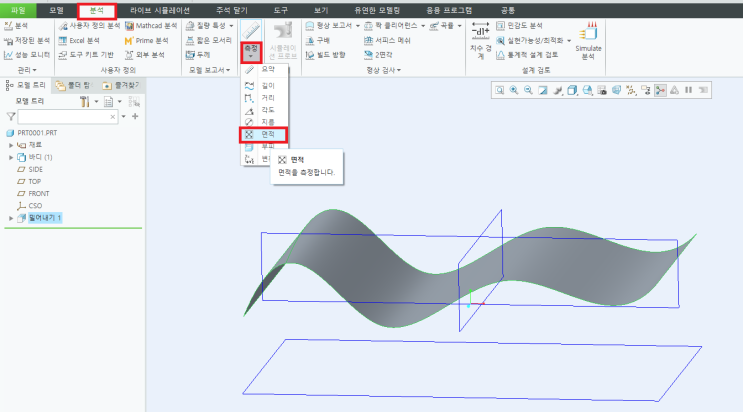Open 실현가능성/최적화 tool
Viewport: 743px width, 412px height.
tap(530, 41)
